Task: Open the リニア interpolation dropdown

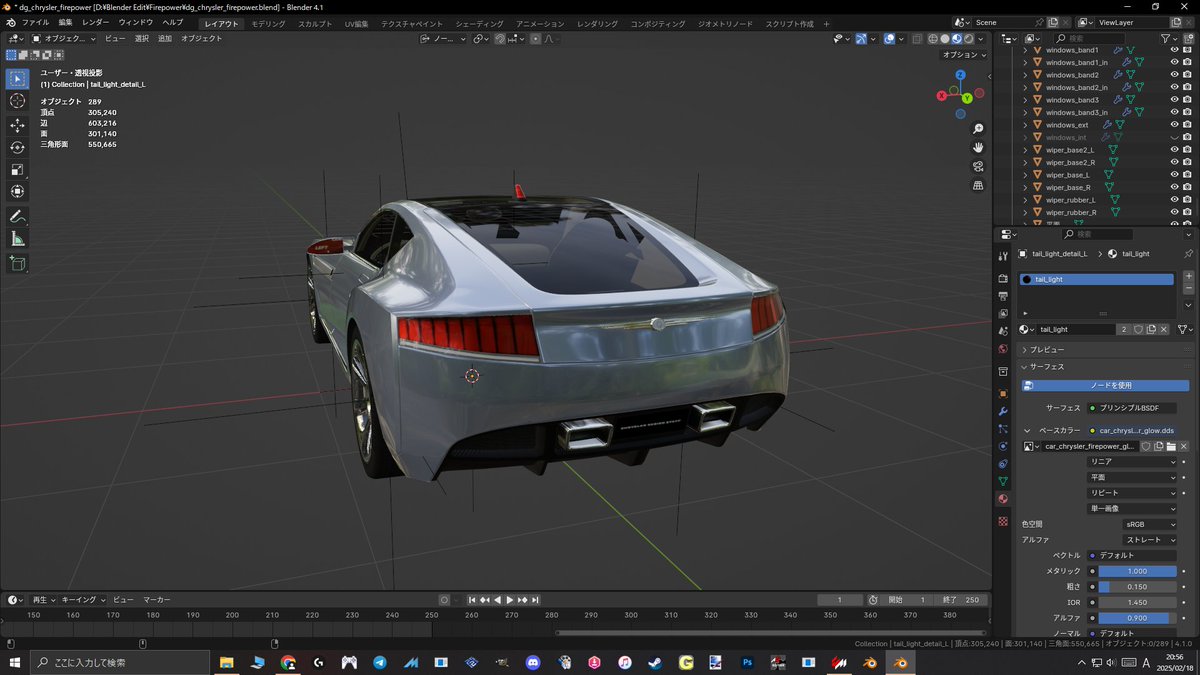Action: coord(1132,462)
